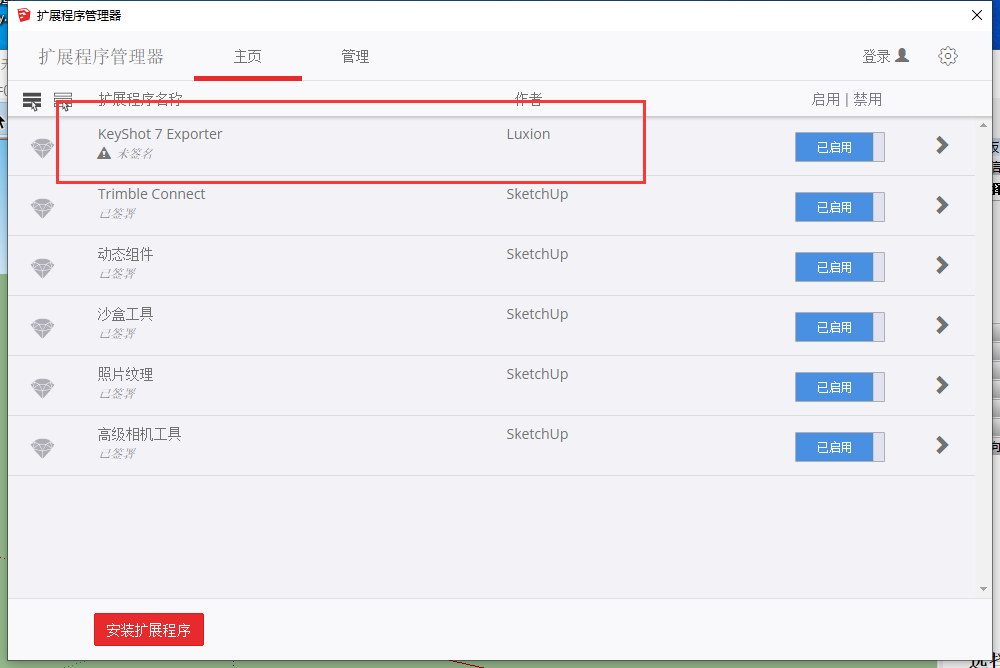Click the ruby icon beside 照片纹理
1000x668 pixels.
click(x=43, y=388)
